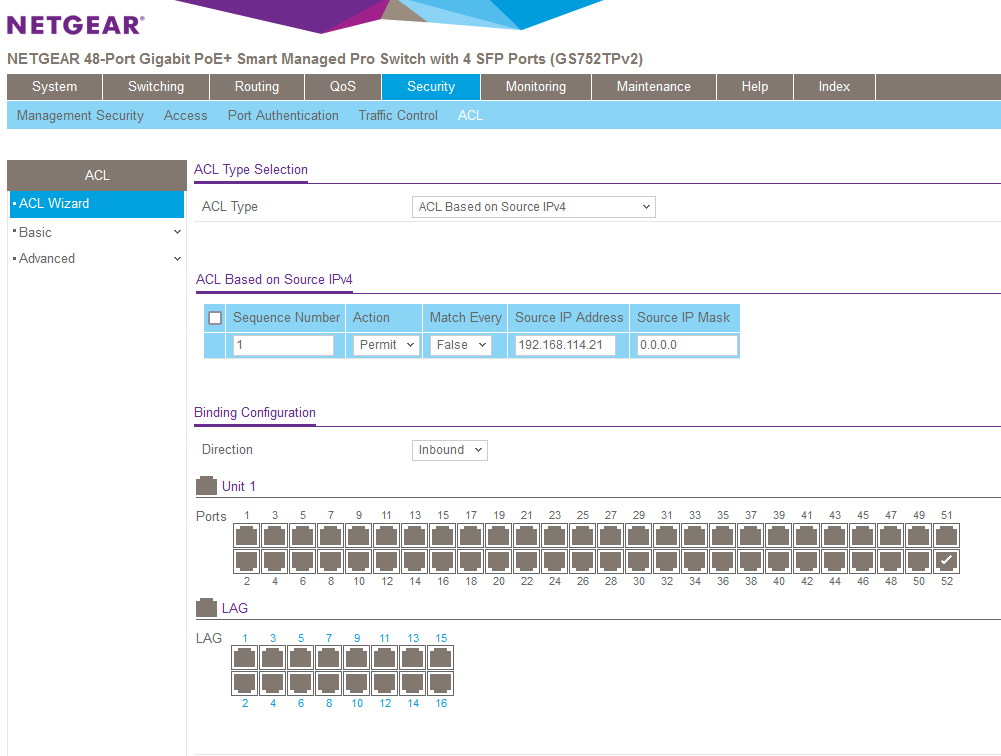Open the QoS main tab
This screenshot has width=1001, height=756.
point(343,87)
